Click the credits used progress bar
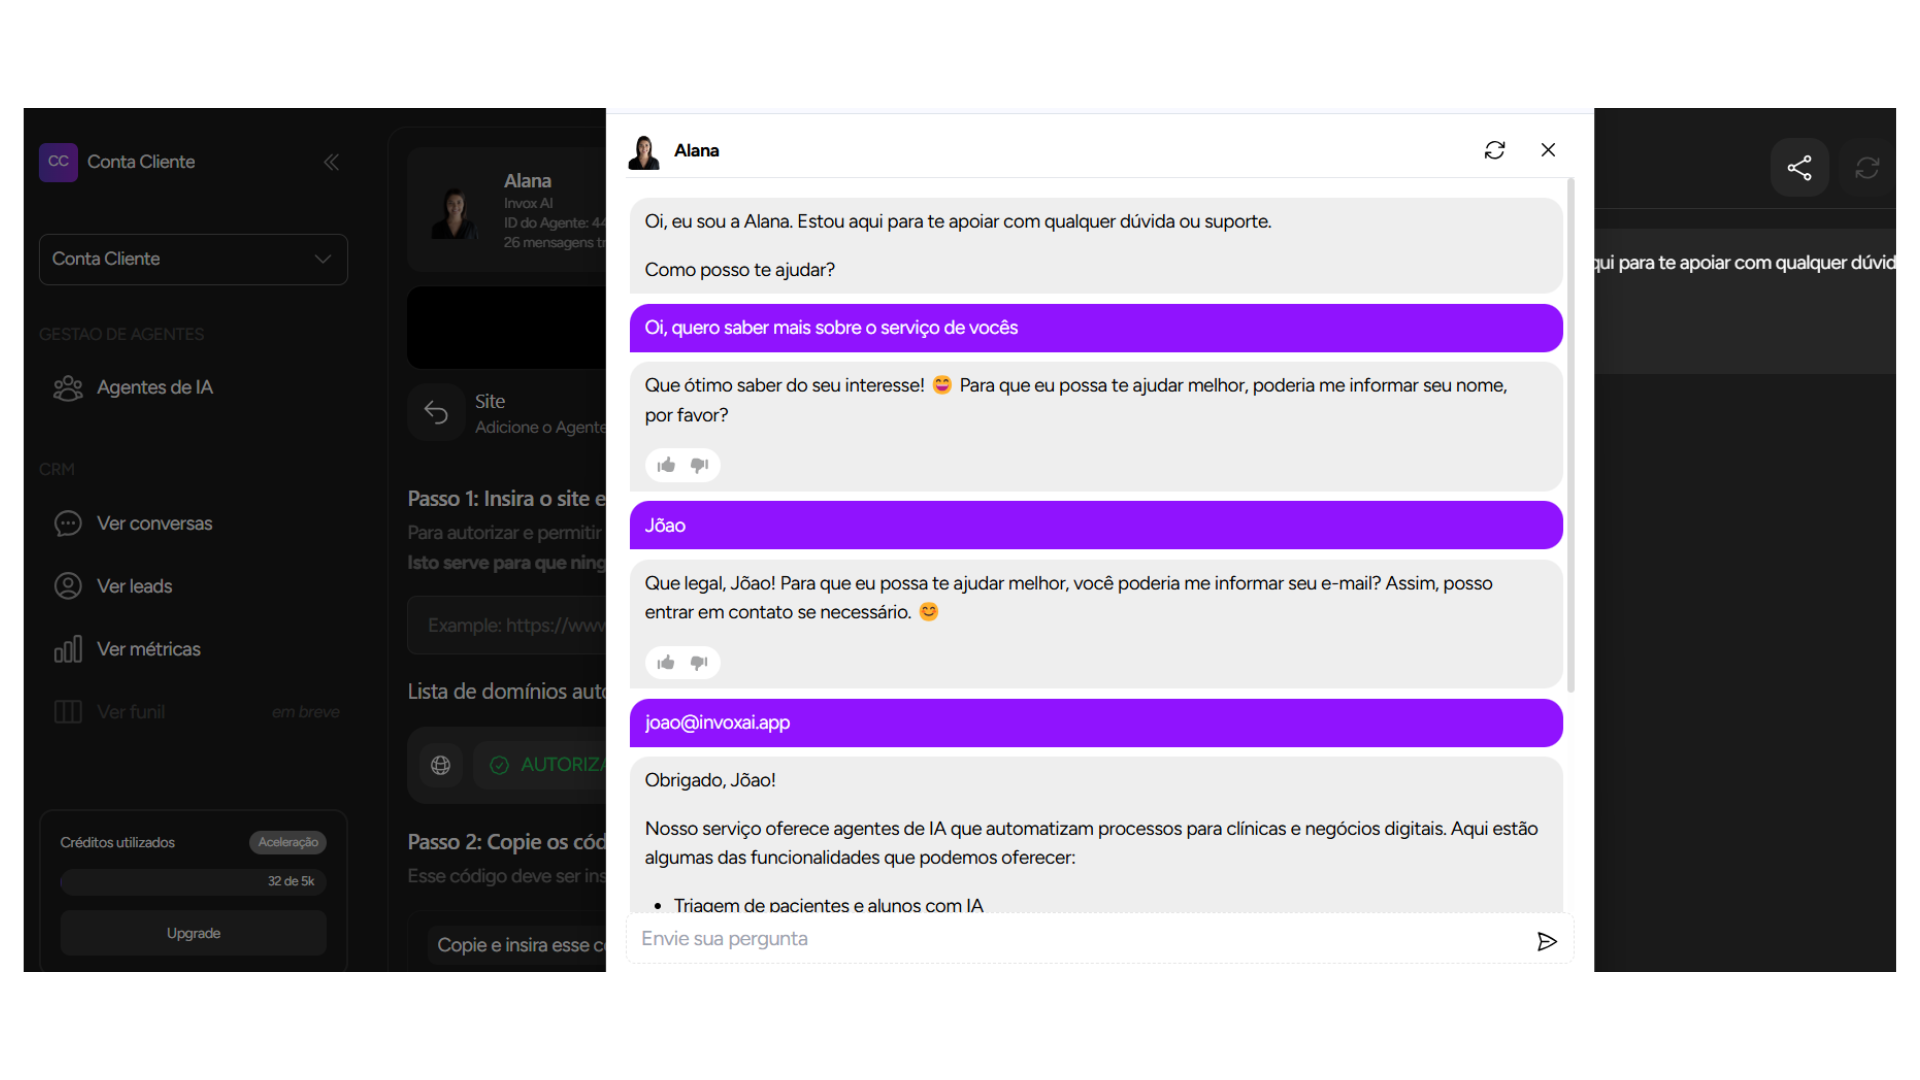This screenshot has width=1920, height=1080. (193, 881)
